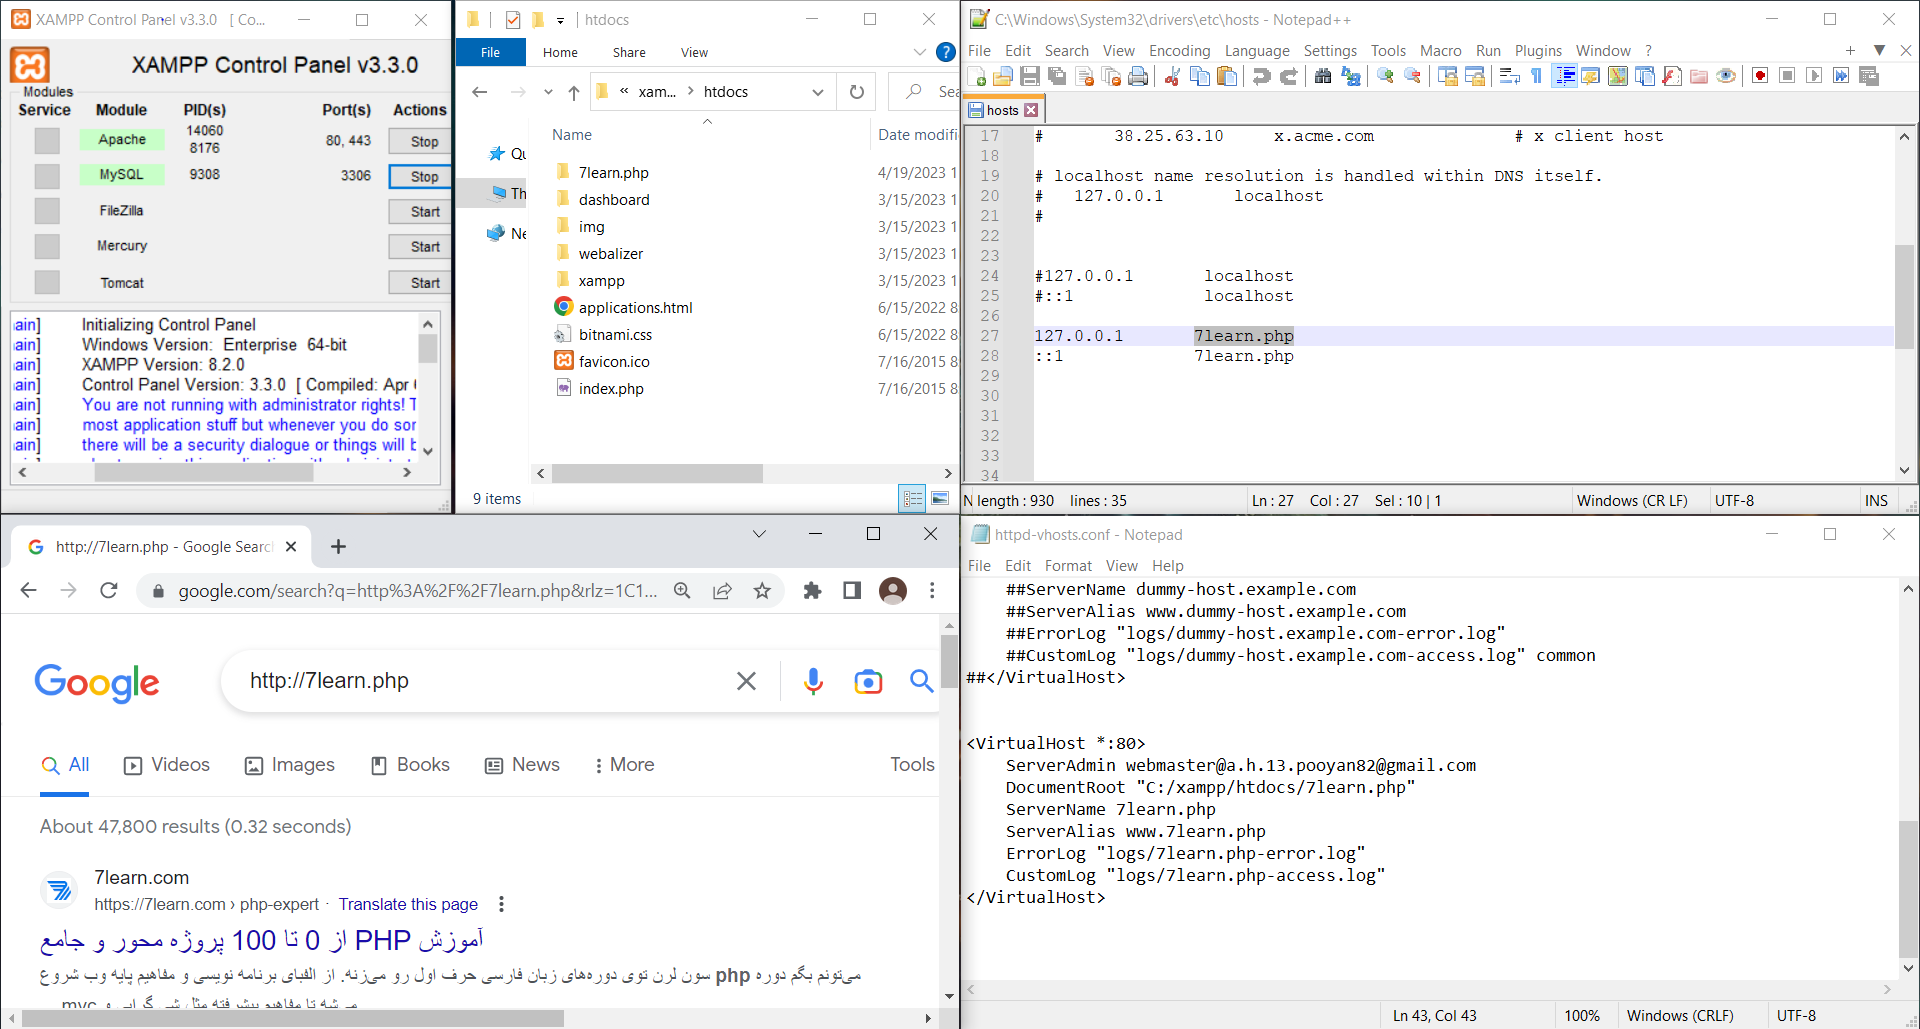Toggle the FileZilla service checkbox
The height and width of the screenshot is (1029, 1920).
click(x=47, y=211)
